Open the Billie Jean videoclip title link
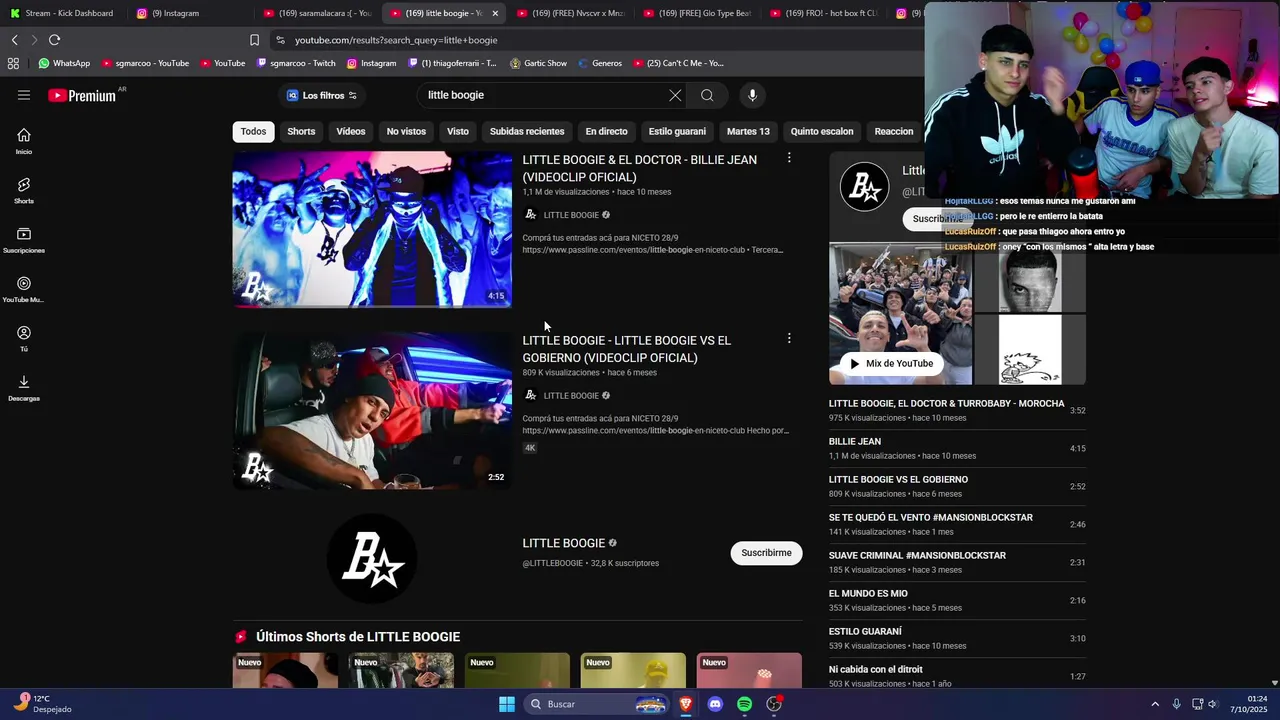This screenshot has width=1280, height=720. pyautogui.click(x=639, y=168)
